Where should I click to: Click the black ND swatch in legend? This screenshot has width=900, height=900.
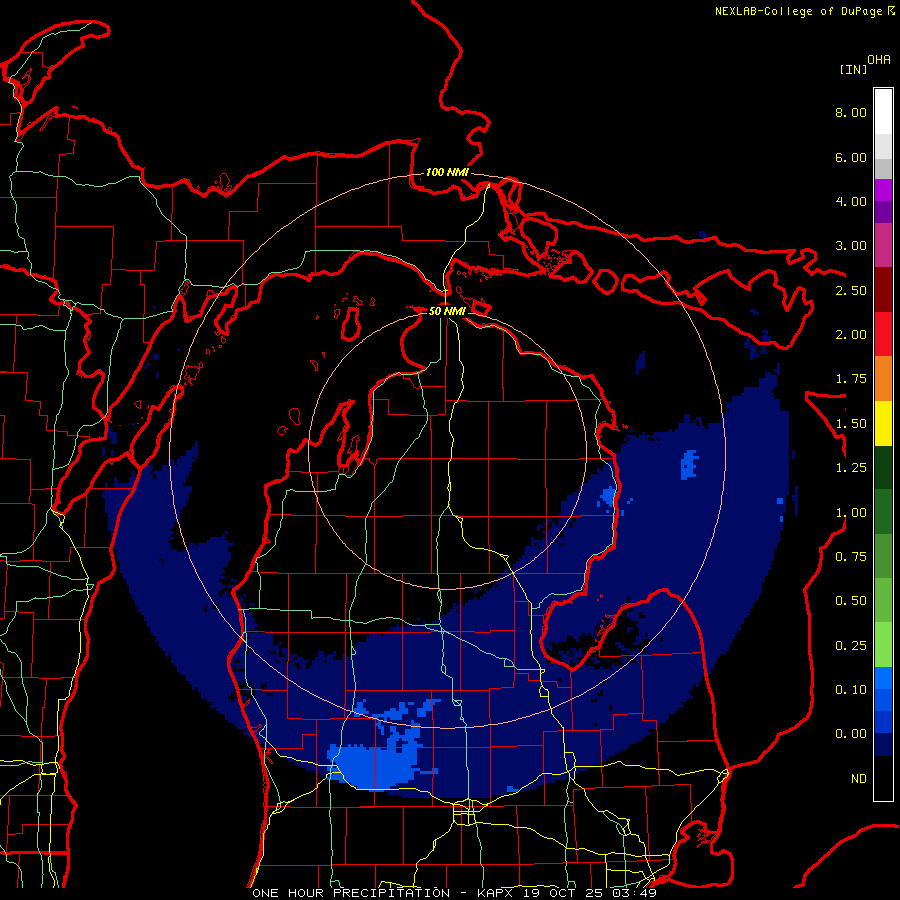[x=883, y=778]
